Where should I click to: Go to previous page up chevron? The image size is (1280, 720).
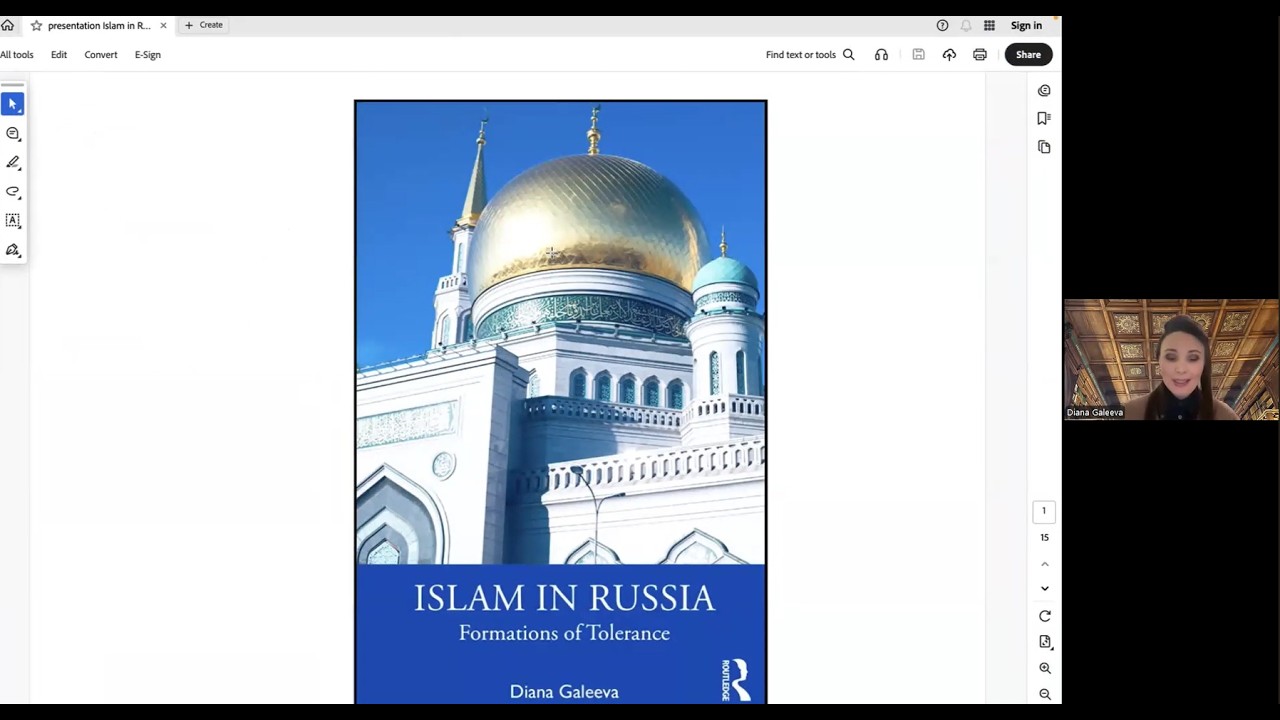[x=1045, y=564]
